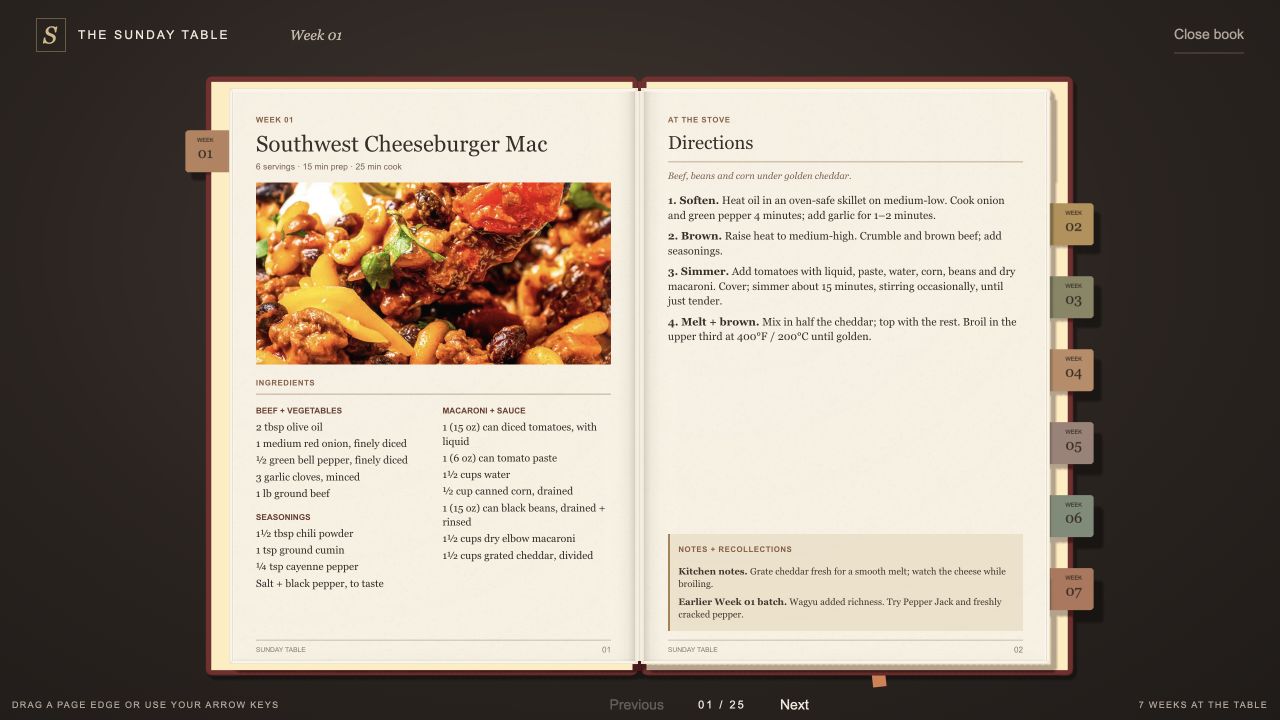Image resolution: width=1280 pixels, height=720 pixels.
Task: Click the '3. Simmer.' direction step
Action: [x=842, y=286]
